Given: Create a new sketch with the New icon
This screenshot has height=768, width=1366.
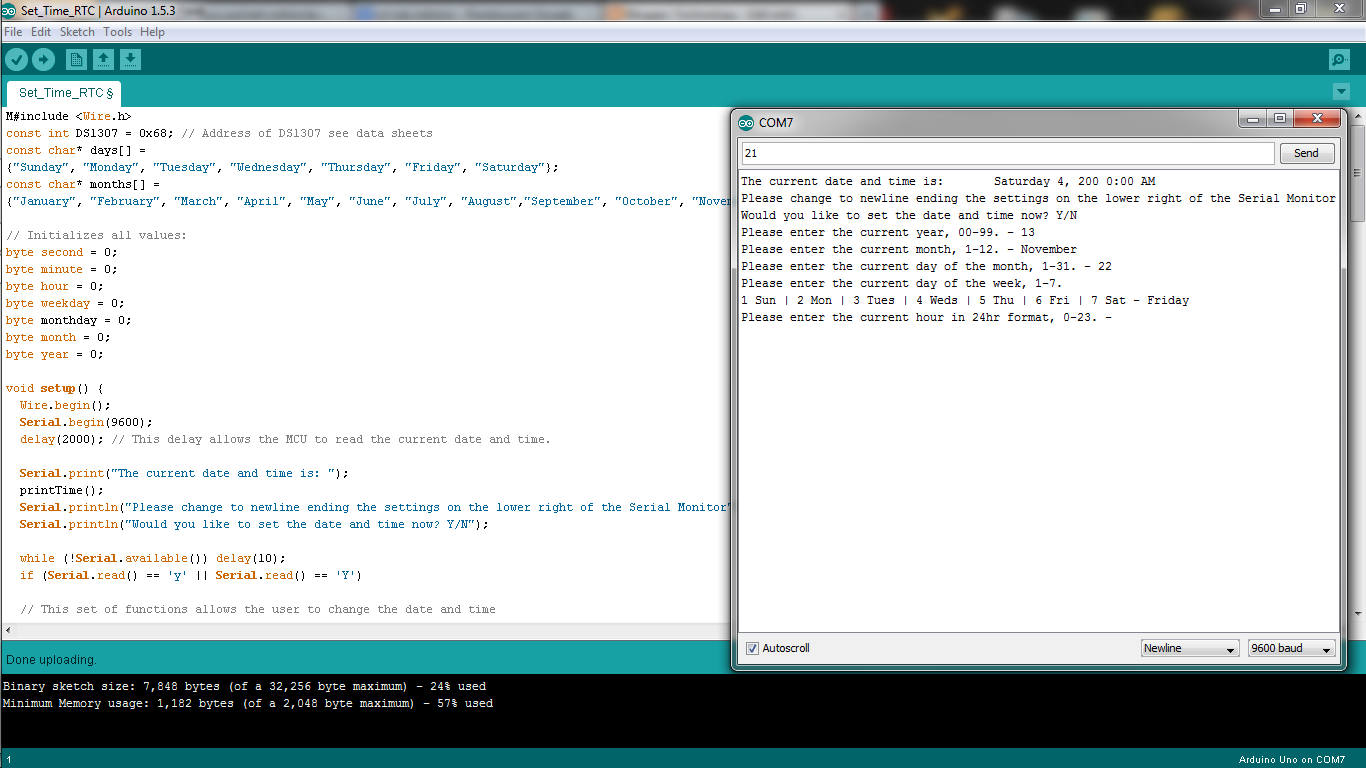Looking at the screenshot, I should [x=76, y=60].
